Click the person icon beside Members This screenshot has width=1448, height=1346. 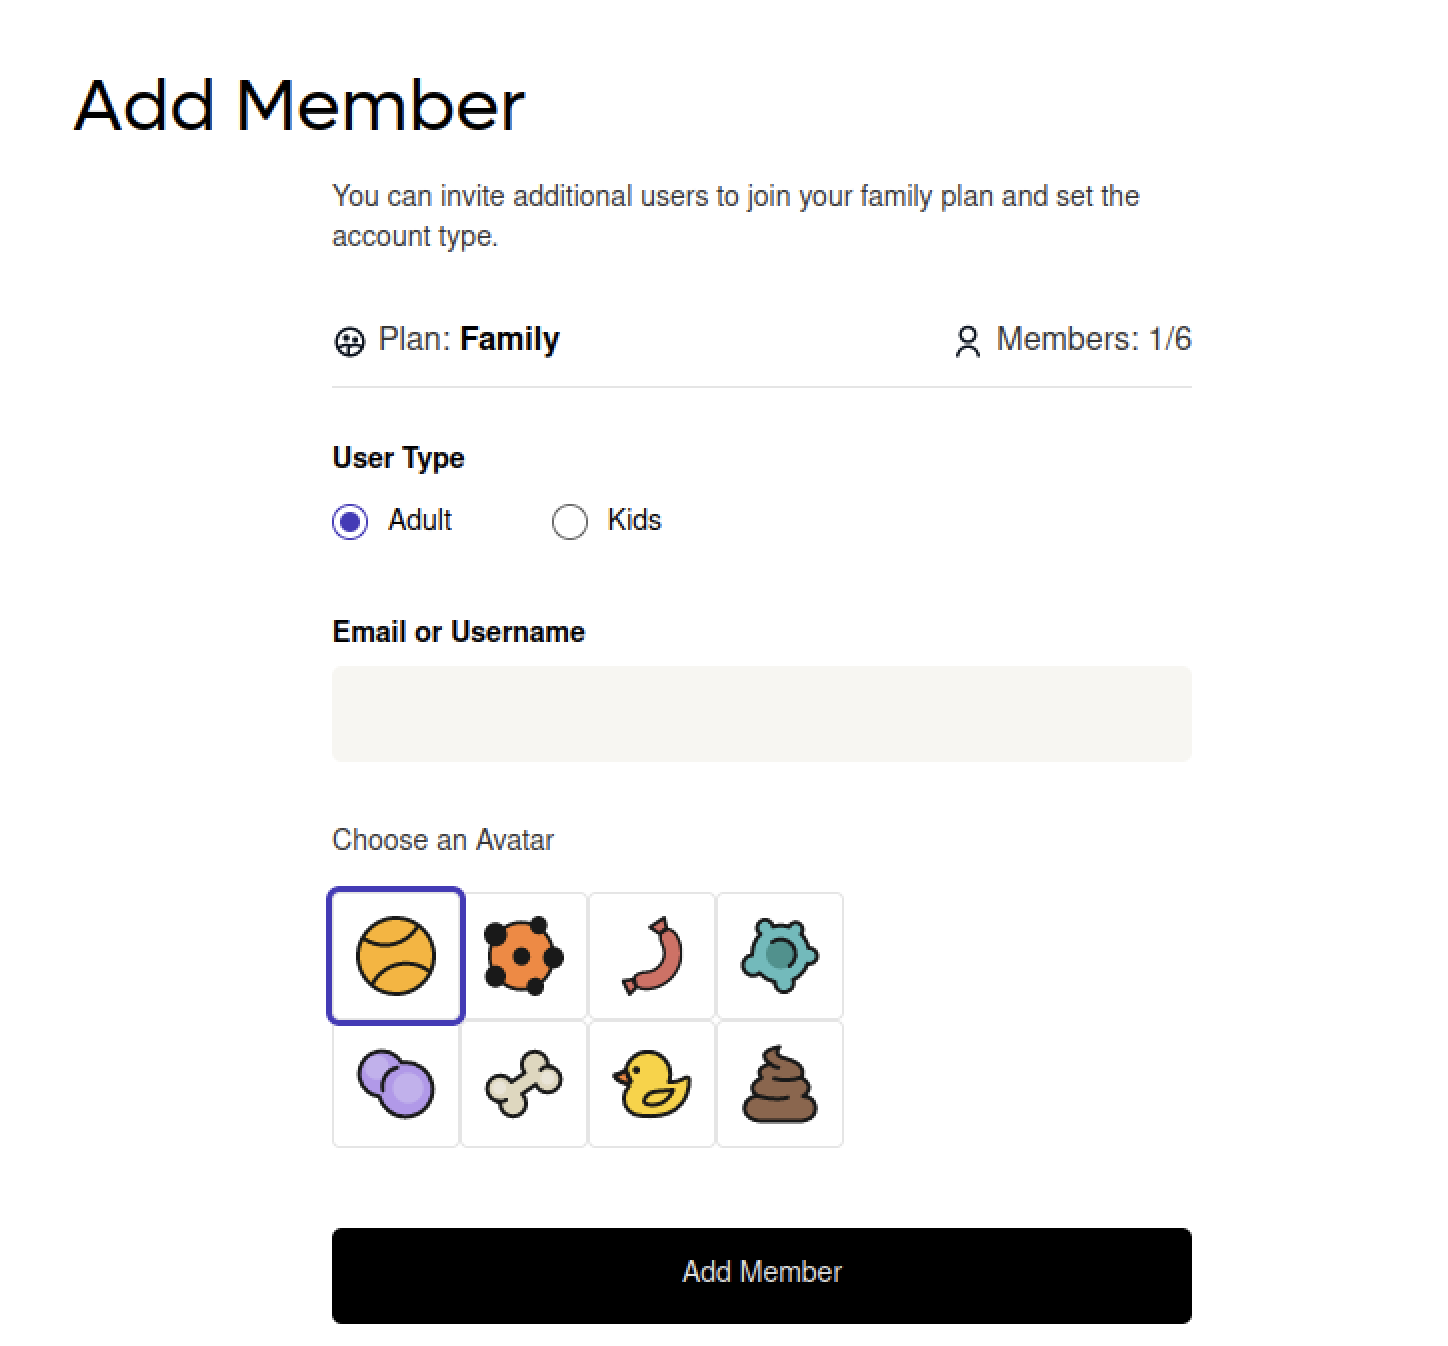coord(967,342)
